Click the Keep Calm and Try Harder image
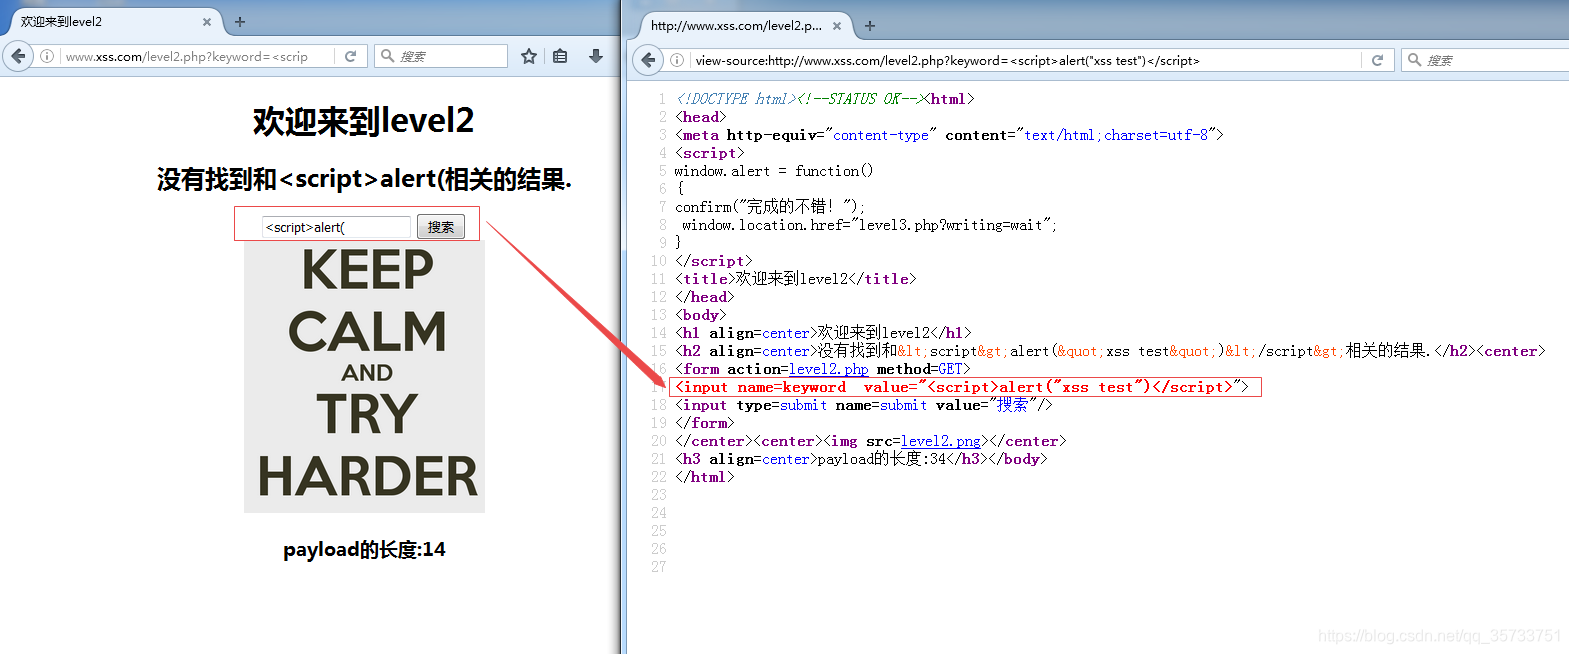 (364, 376)
